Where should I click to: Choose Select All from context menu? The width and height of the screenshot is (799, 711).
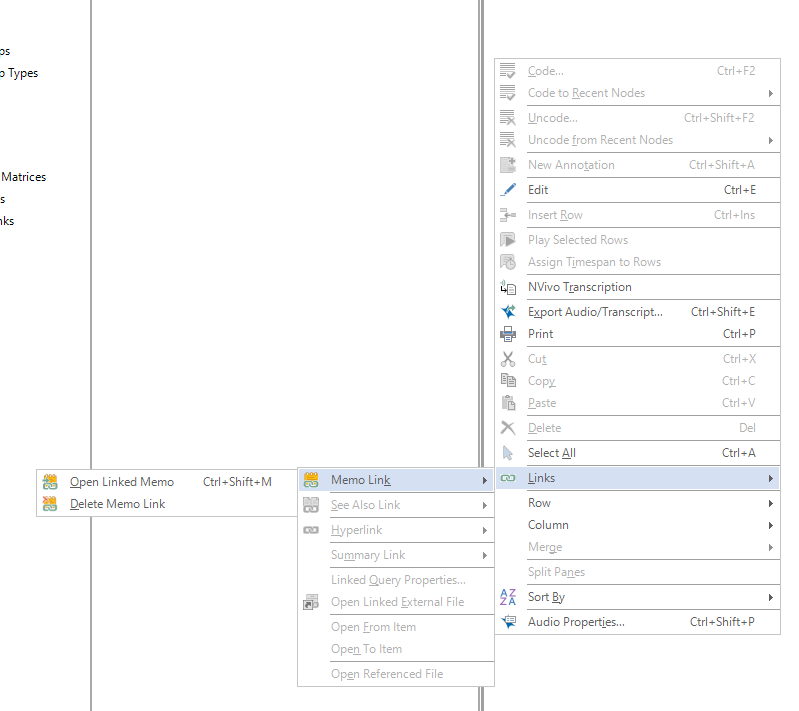tap(551, 453)
